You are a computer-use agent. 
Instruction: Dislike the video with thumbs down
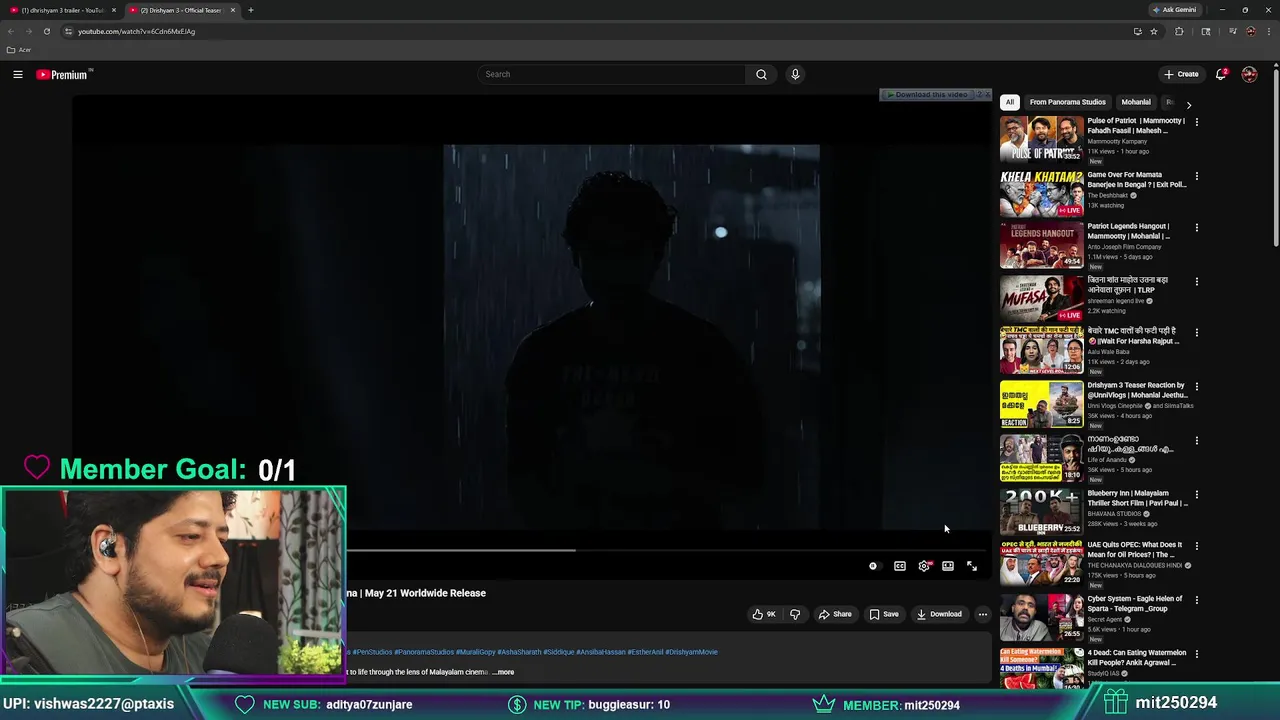(x=795, y=614)
